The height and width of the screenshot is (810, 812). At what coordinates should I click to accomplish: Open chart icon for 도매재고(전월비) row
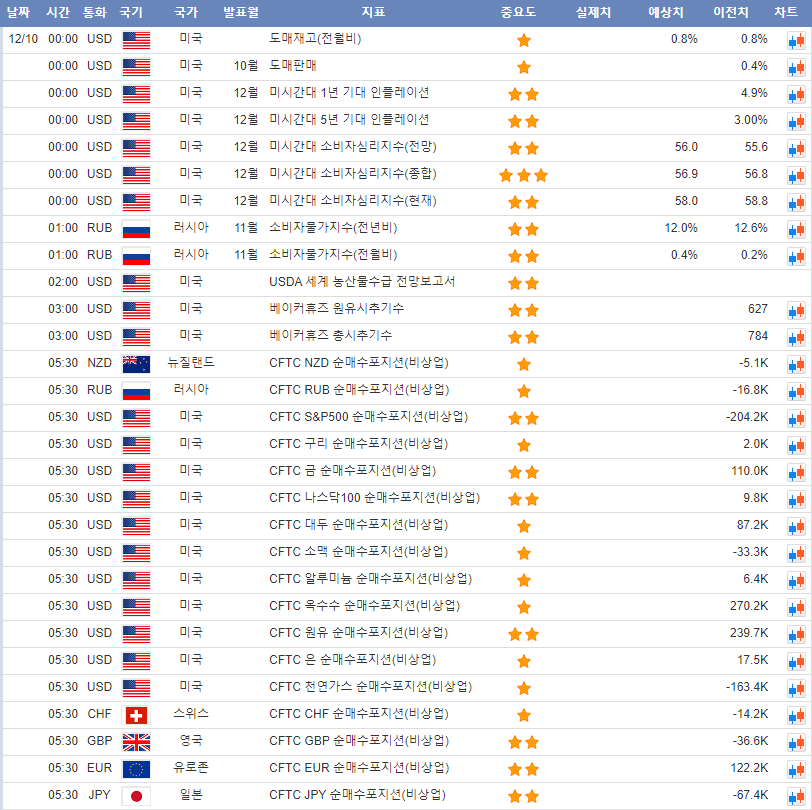point(795,40)
